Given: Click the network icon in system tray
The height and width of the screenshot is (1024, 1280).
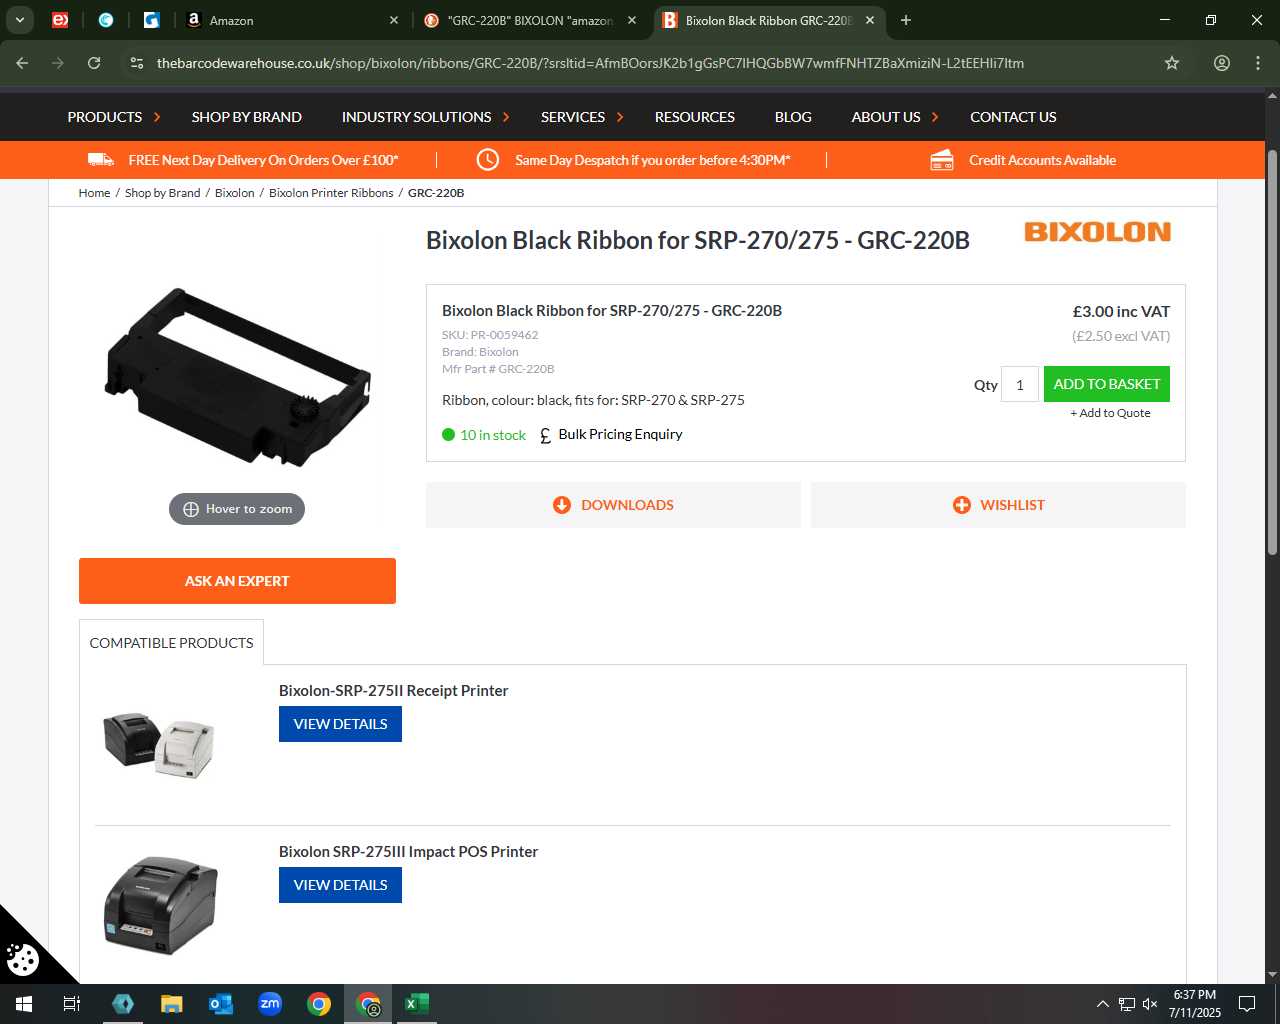Looking at the screenshot, I should point(1126,1004).
